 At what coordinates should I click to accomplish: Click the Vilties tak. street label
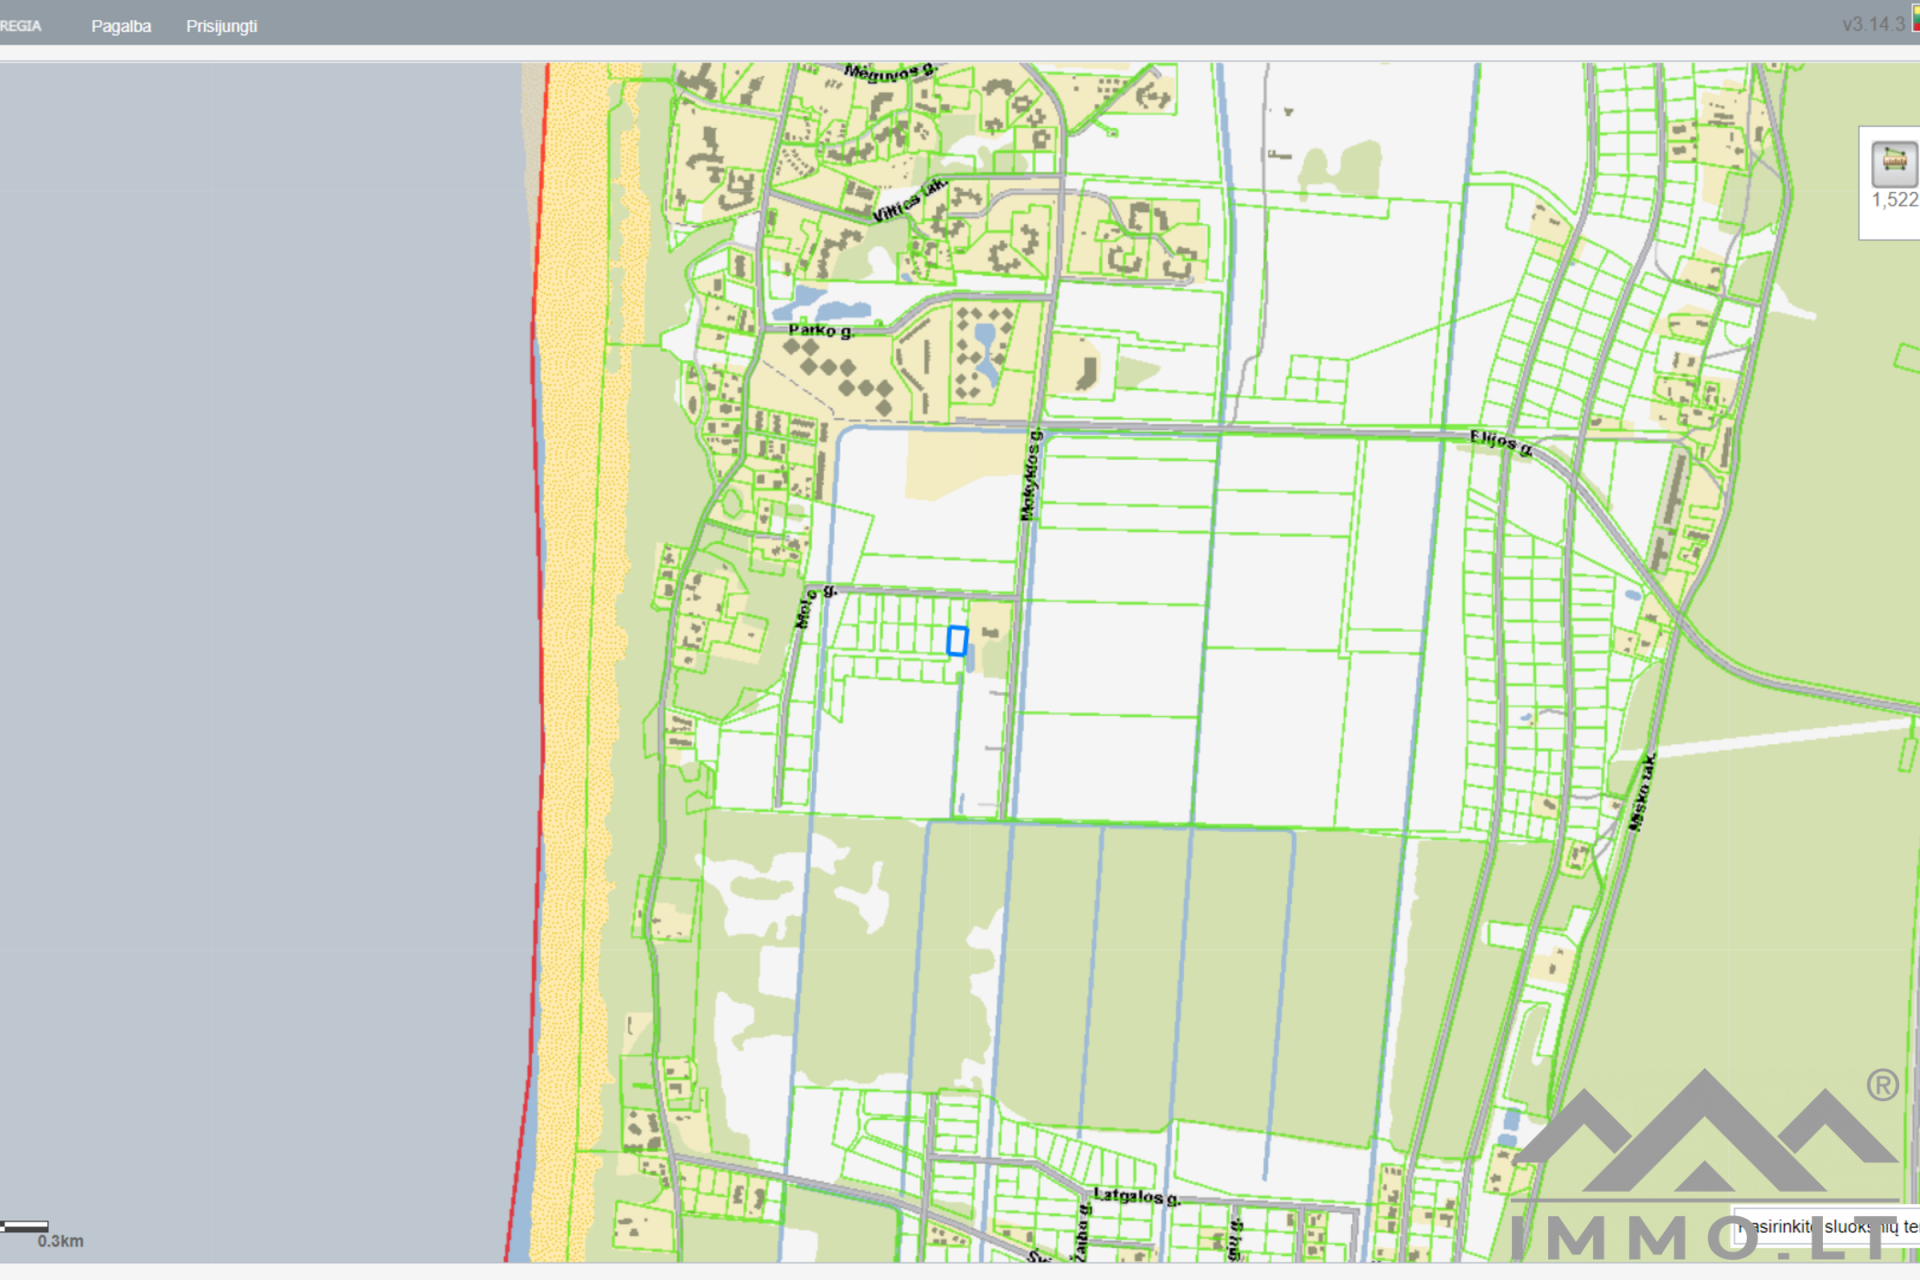[908, 201]
